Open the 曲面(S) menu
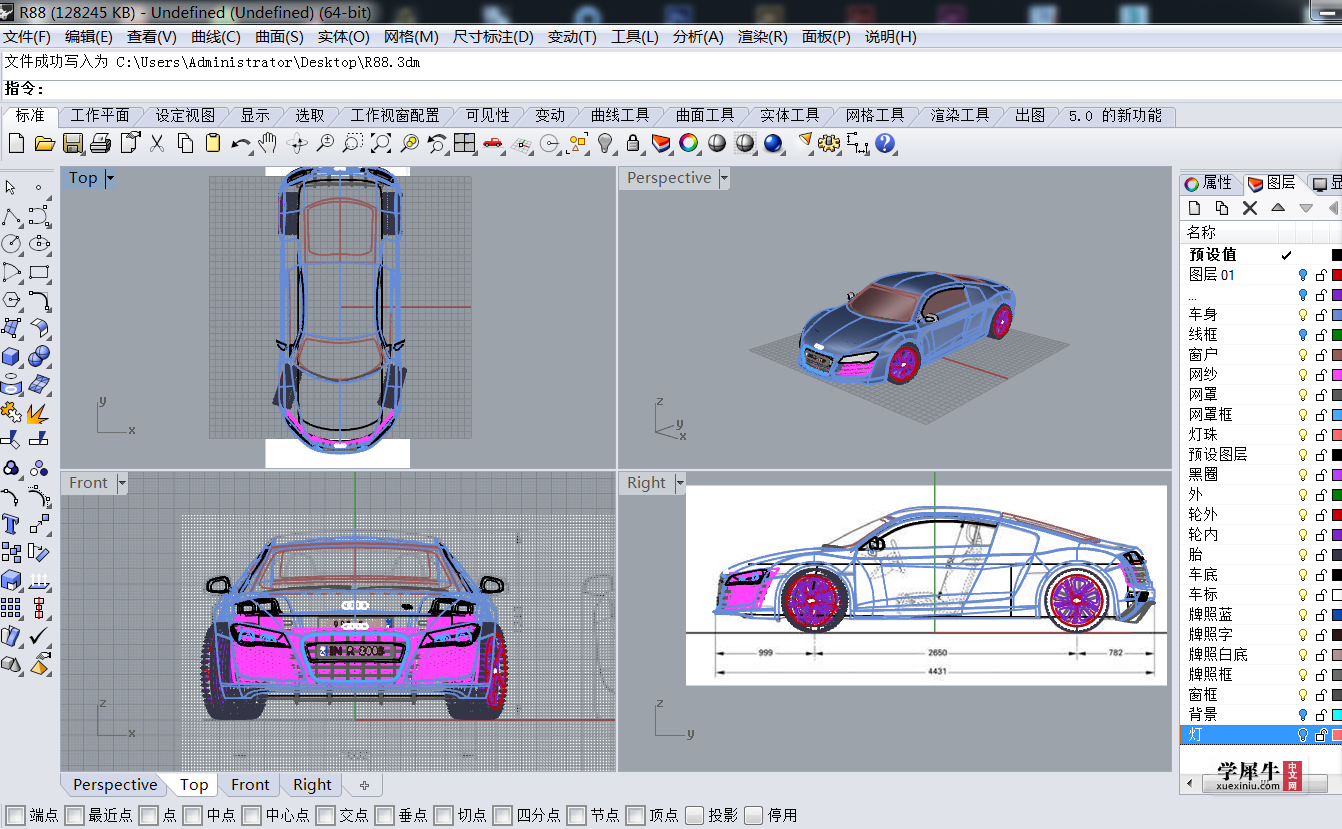This screenshot has width=1342, height=829. point(279,37)
